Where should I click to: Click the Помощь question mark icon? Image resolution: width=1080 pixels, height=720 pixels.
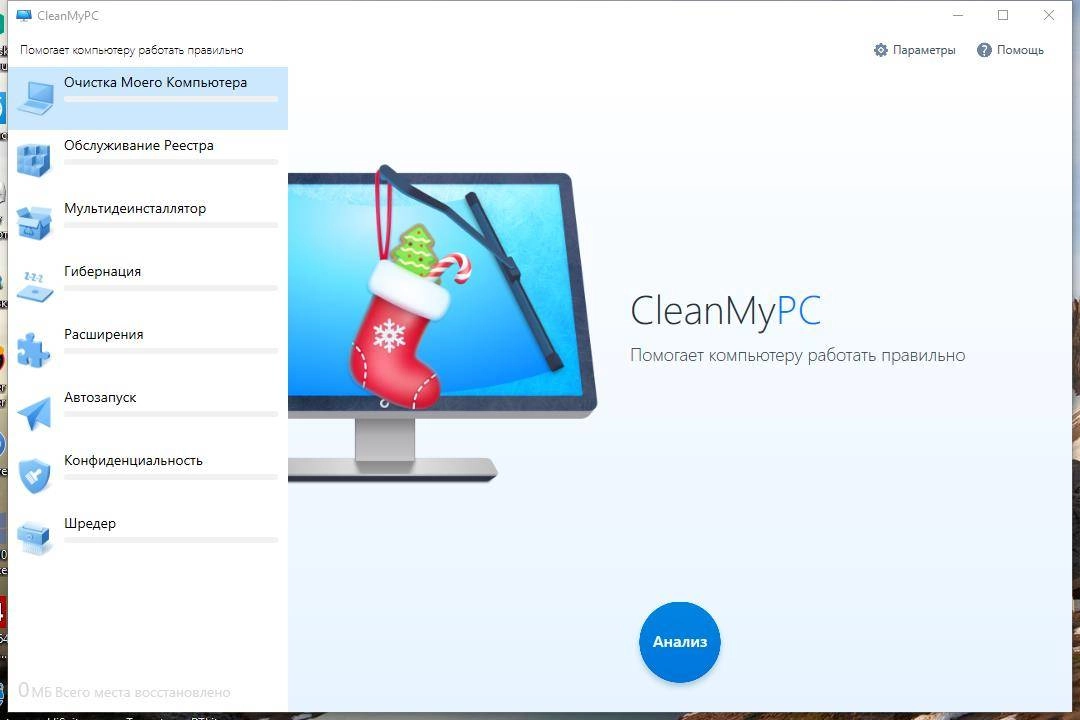[x=984, y=50]
